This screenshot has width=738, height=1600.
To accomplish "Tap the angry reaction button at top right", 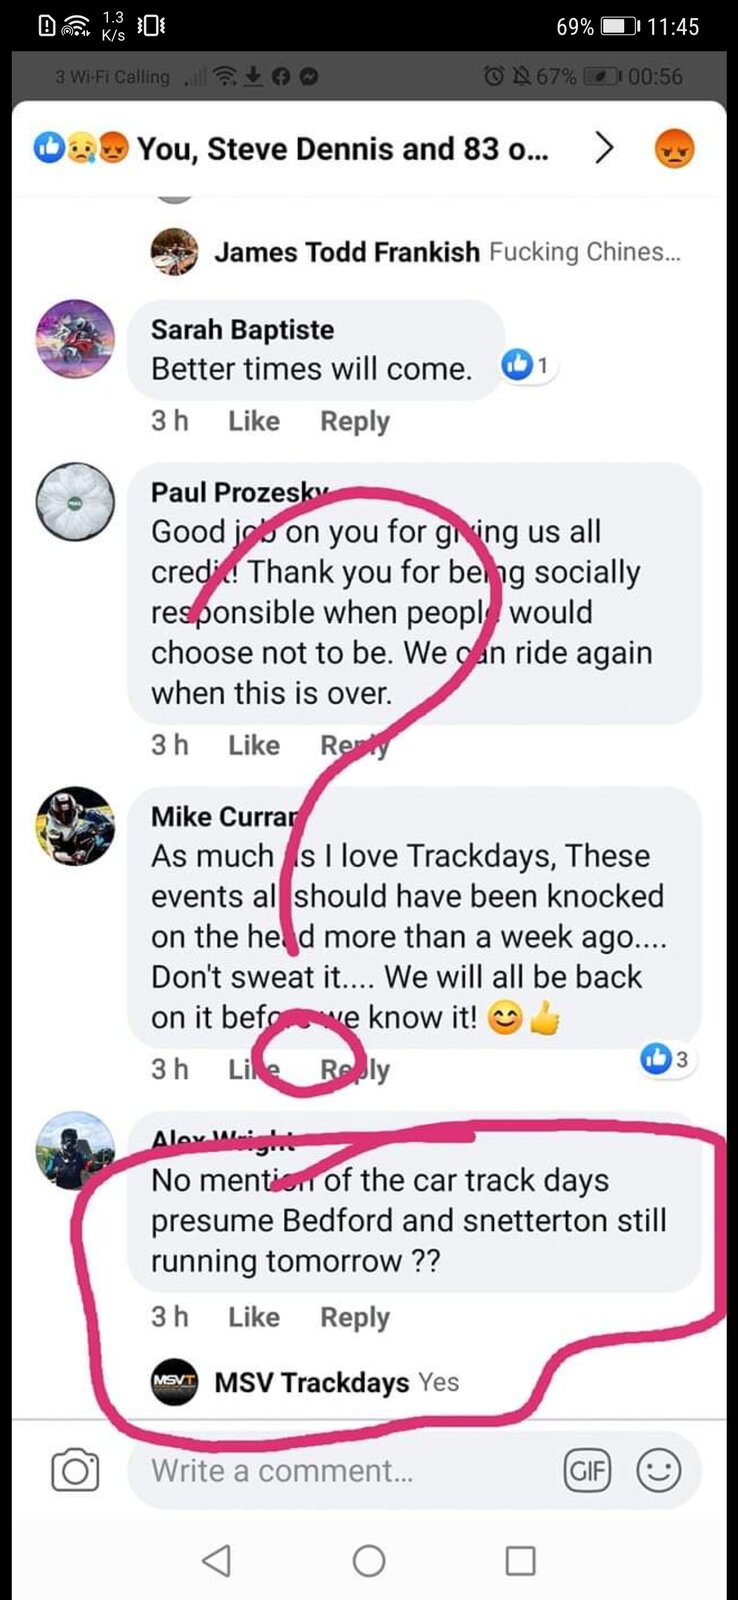I will 674,149.
